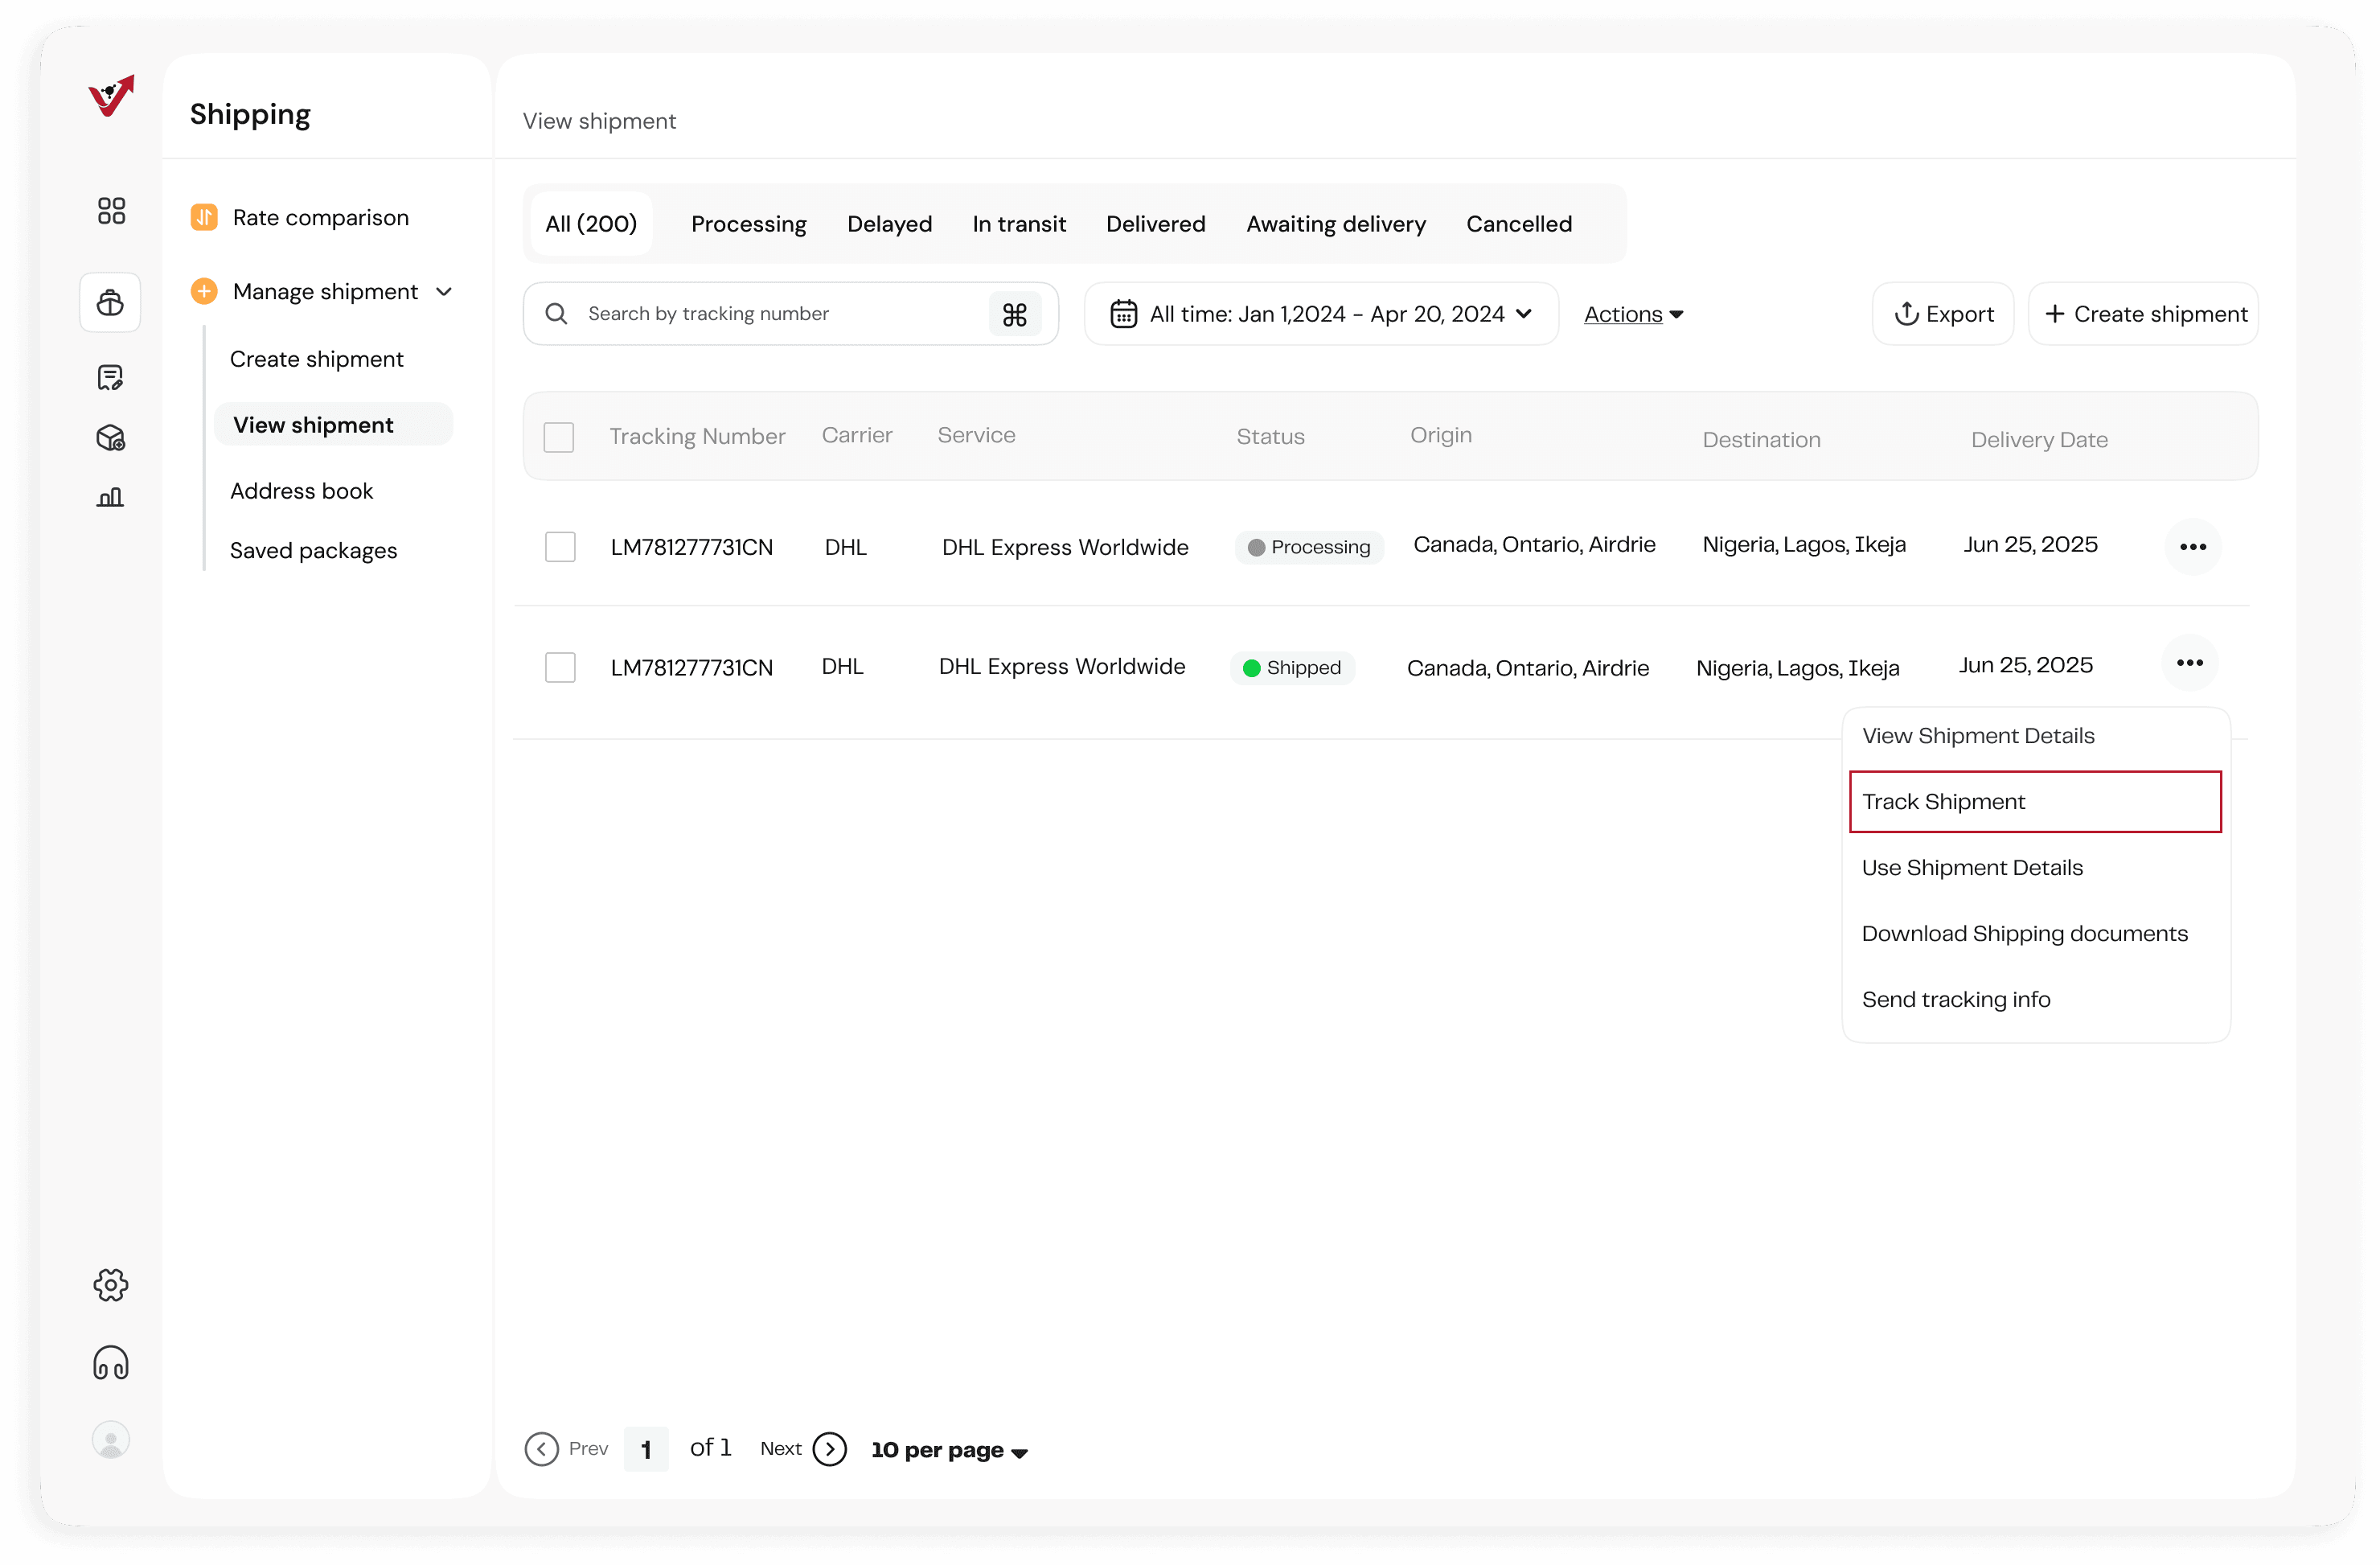
Task: Open the Actions dropdown
Action: pyautogui.click(x=1634, y=314)
